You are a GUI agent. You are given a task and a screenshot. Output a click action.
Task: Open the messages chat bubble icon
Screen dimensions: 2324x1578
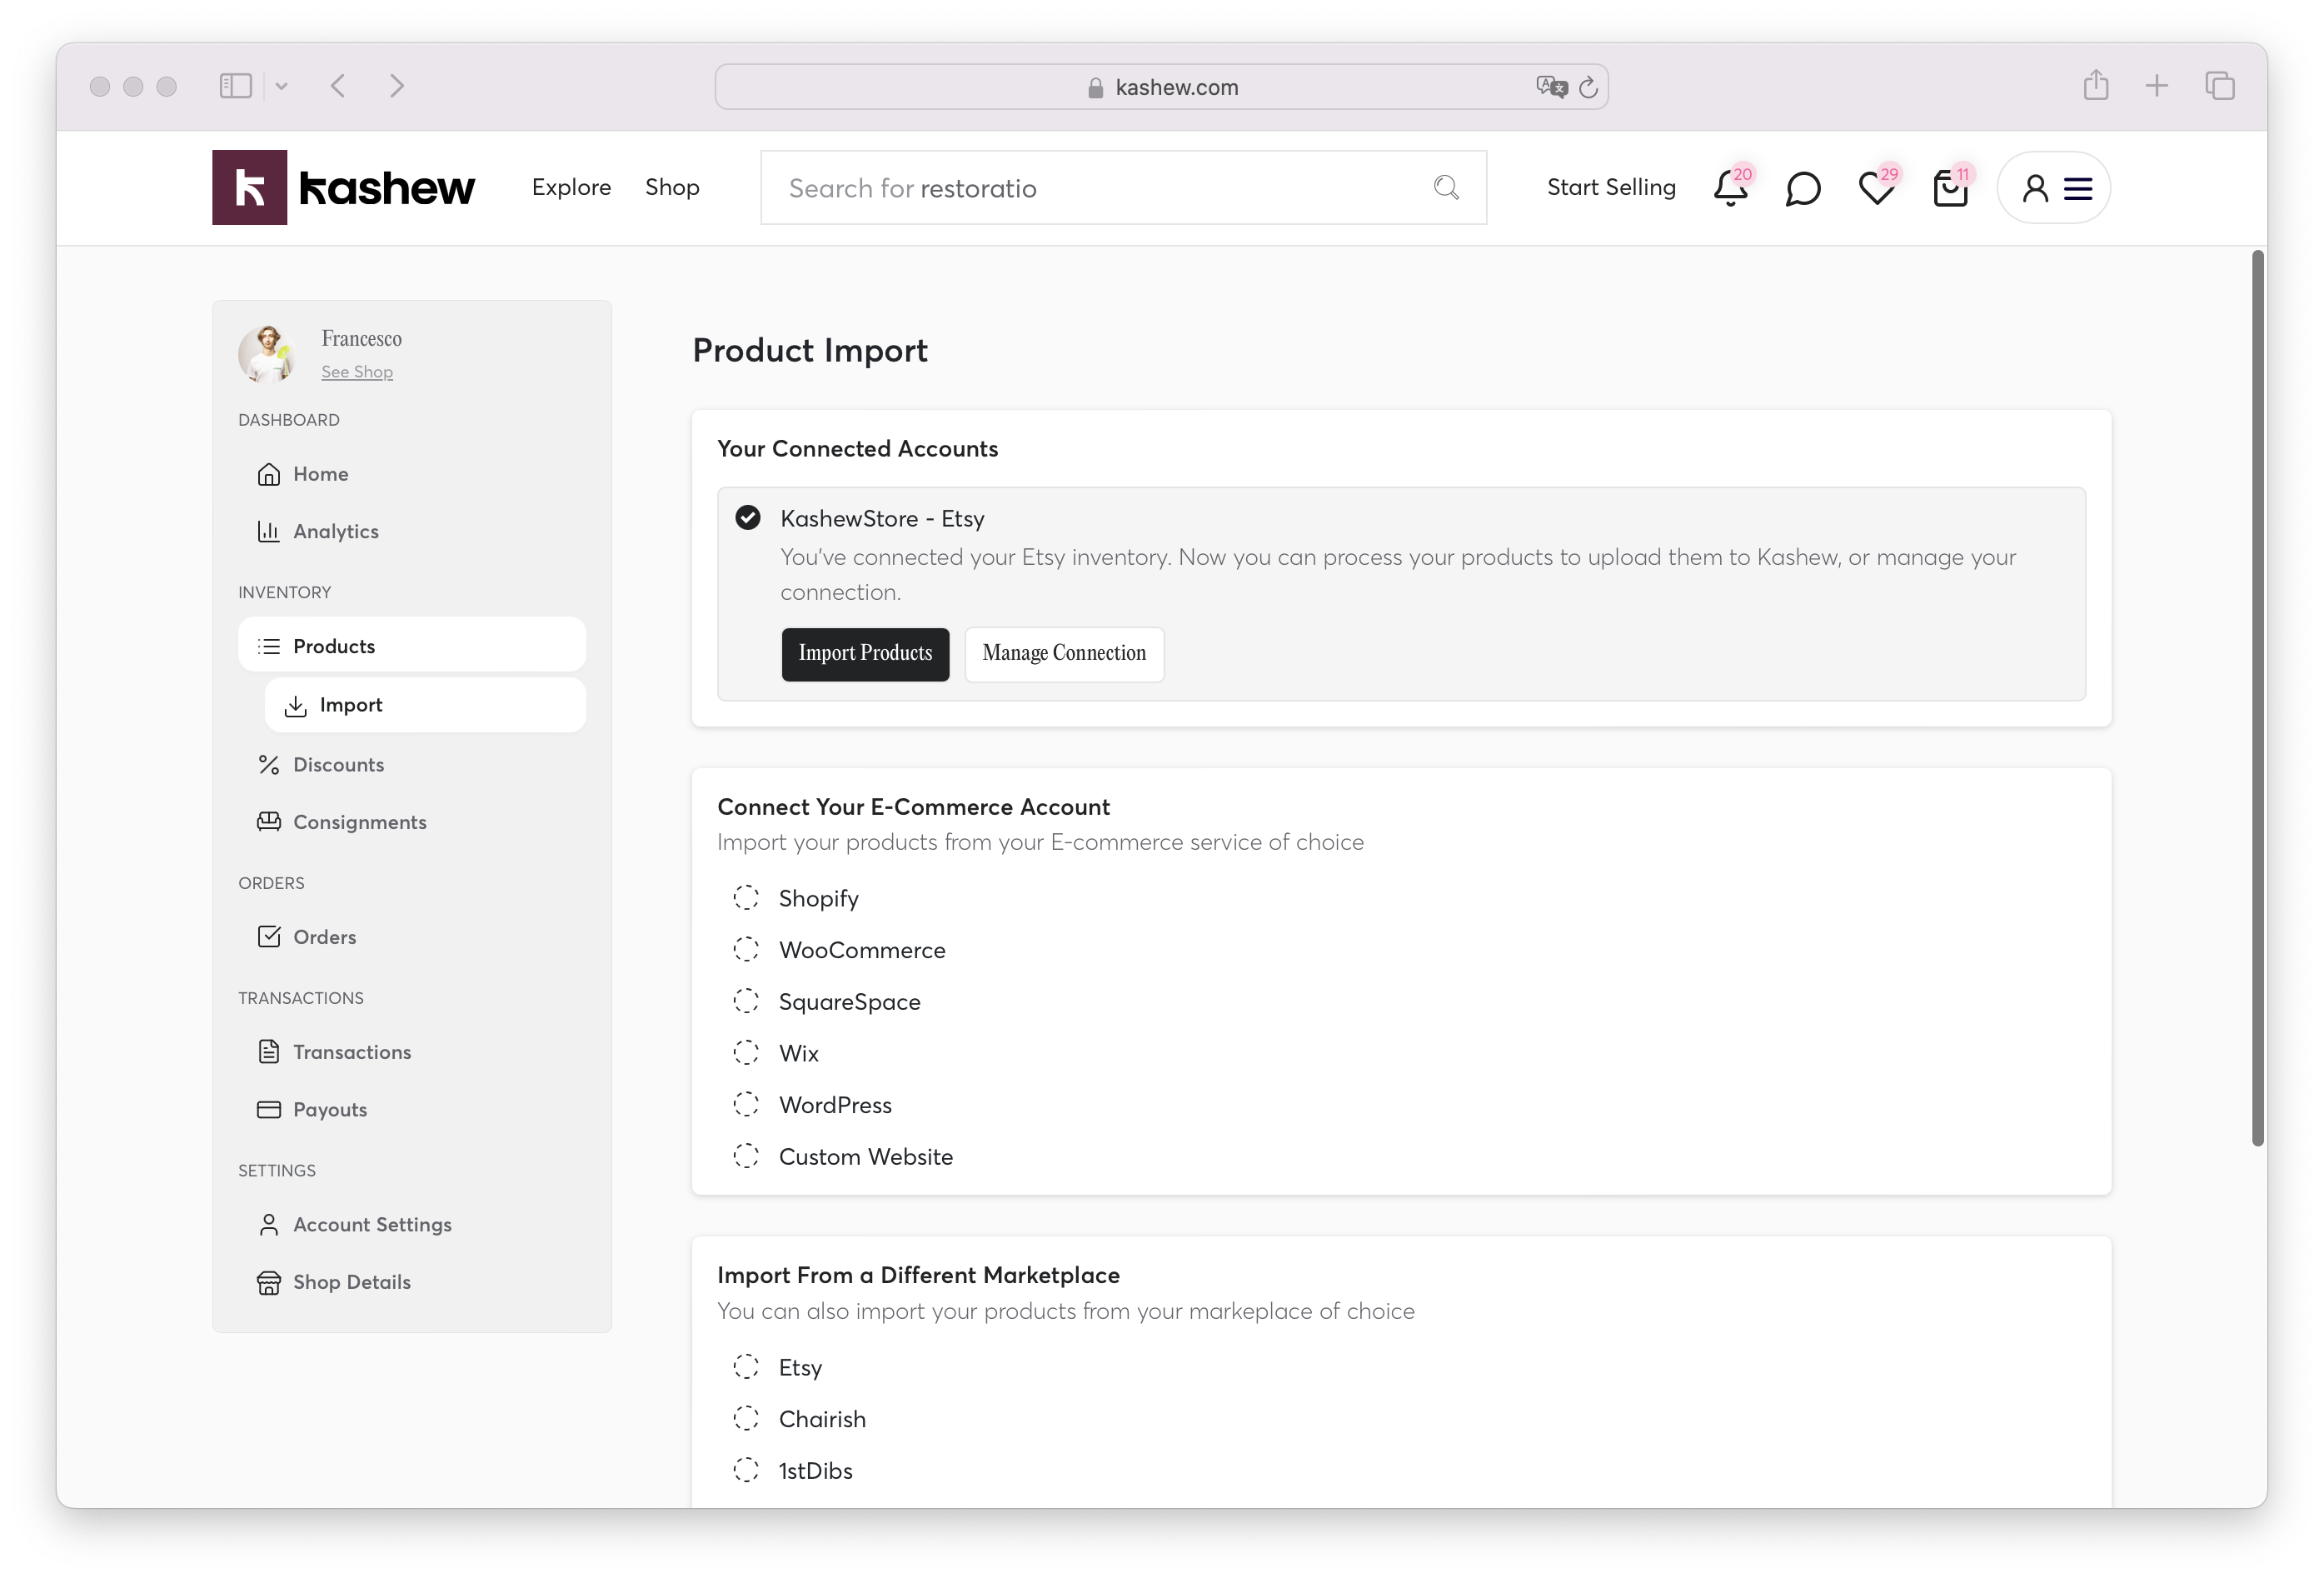[1802, 188]
